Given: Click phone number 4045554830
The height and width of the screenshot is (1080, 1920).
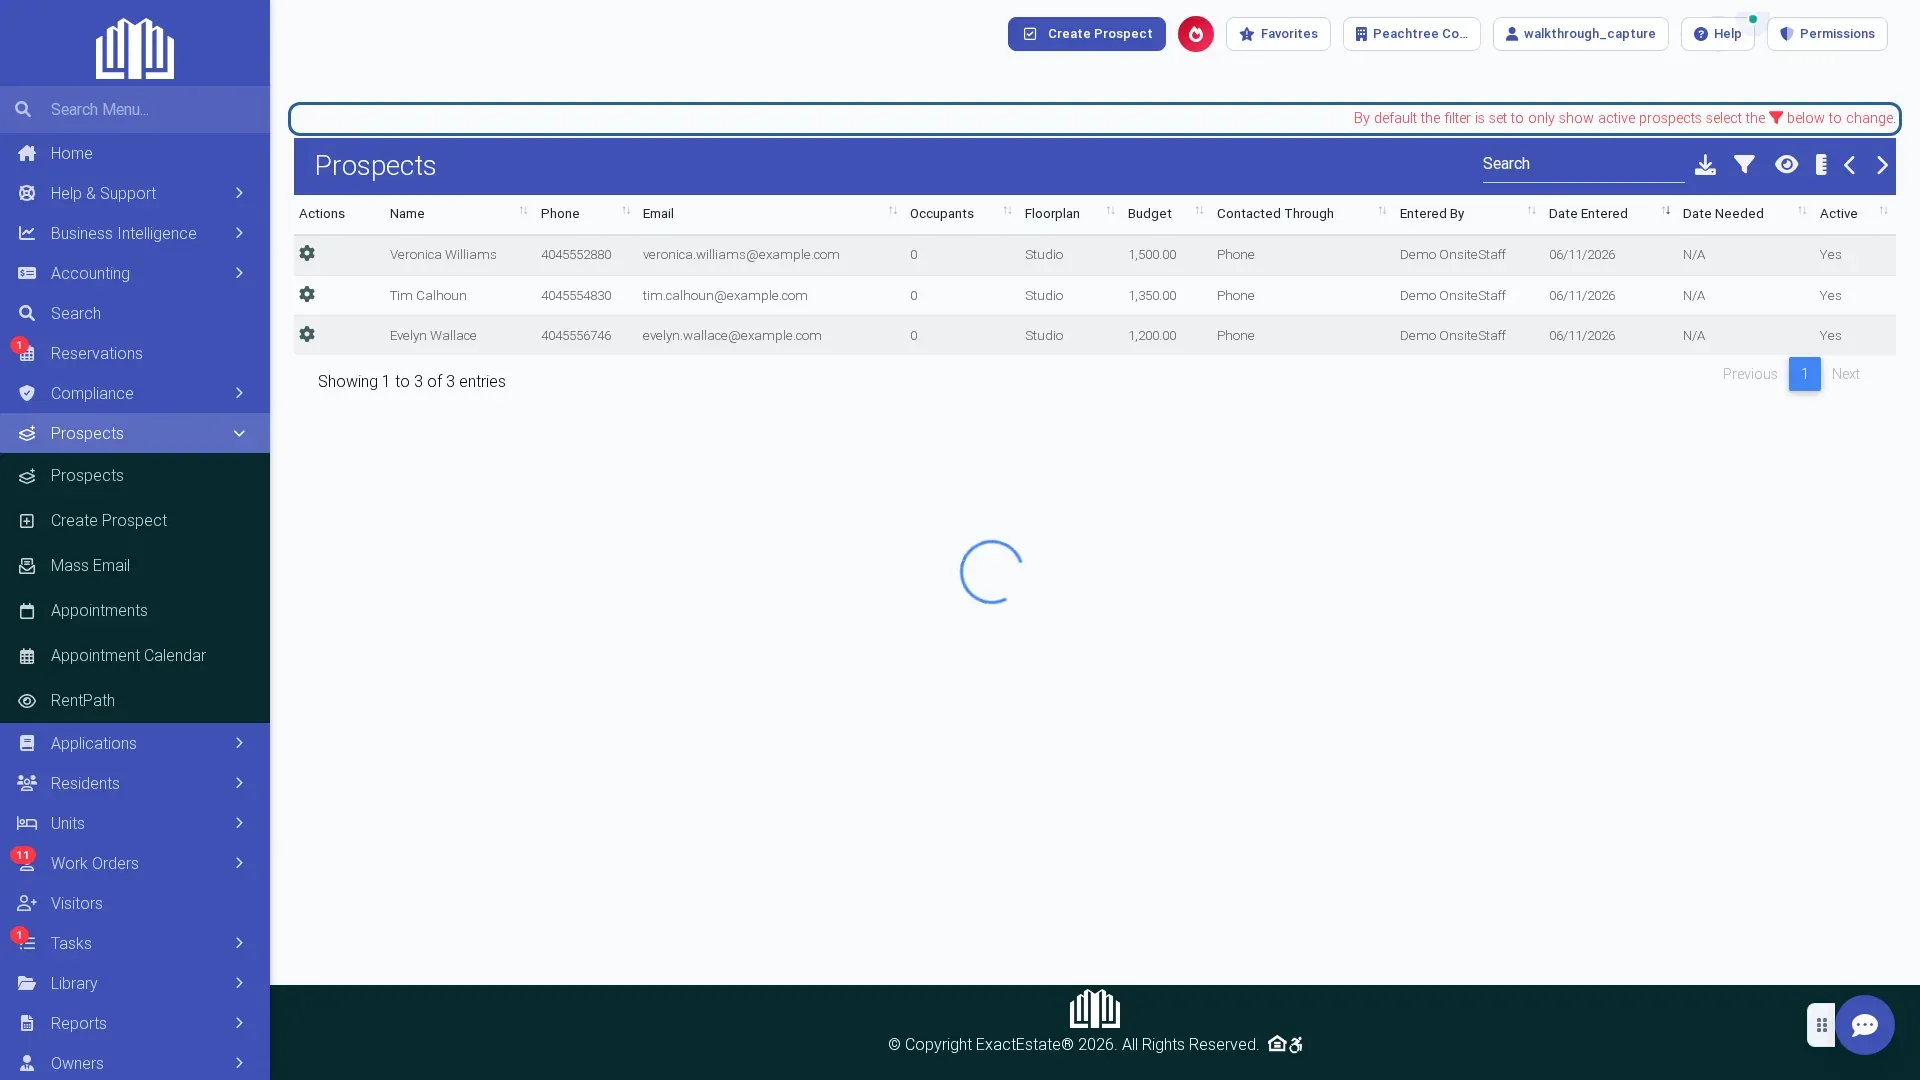Looking at the screenshot, I should tap(575, 296).
